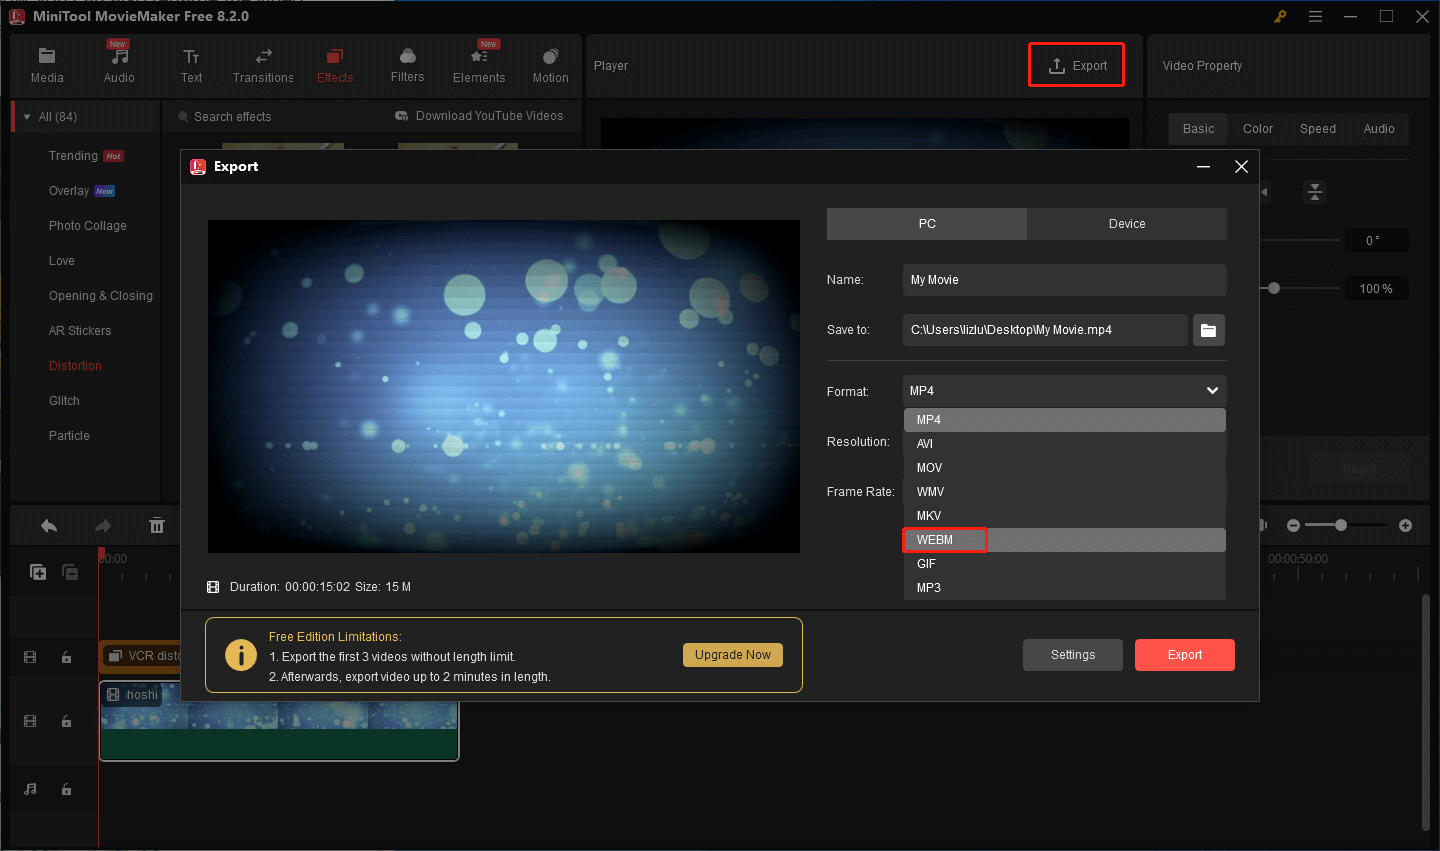The height and width of the screenshot is (851, 1440).
Task: Choose WEBM from format list
Action: click(1064, 540)
